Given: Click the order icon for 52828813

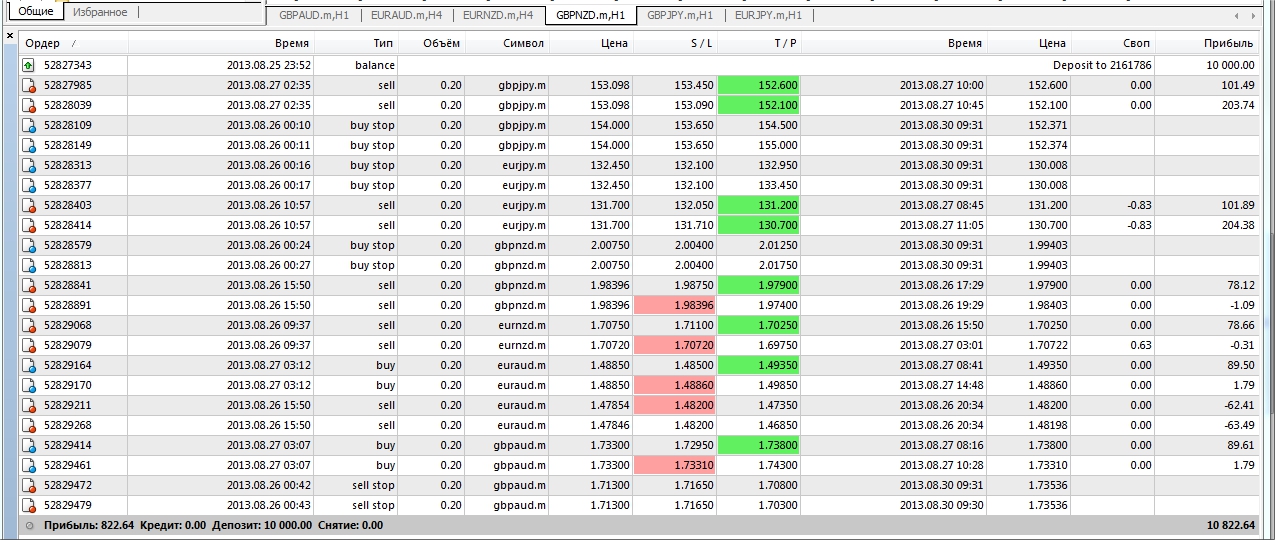Looking at the screenshot, I should coord(30,265).
